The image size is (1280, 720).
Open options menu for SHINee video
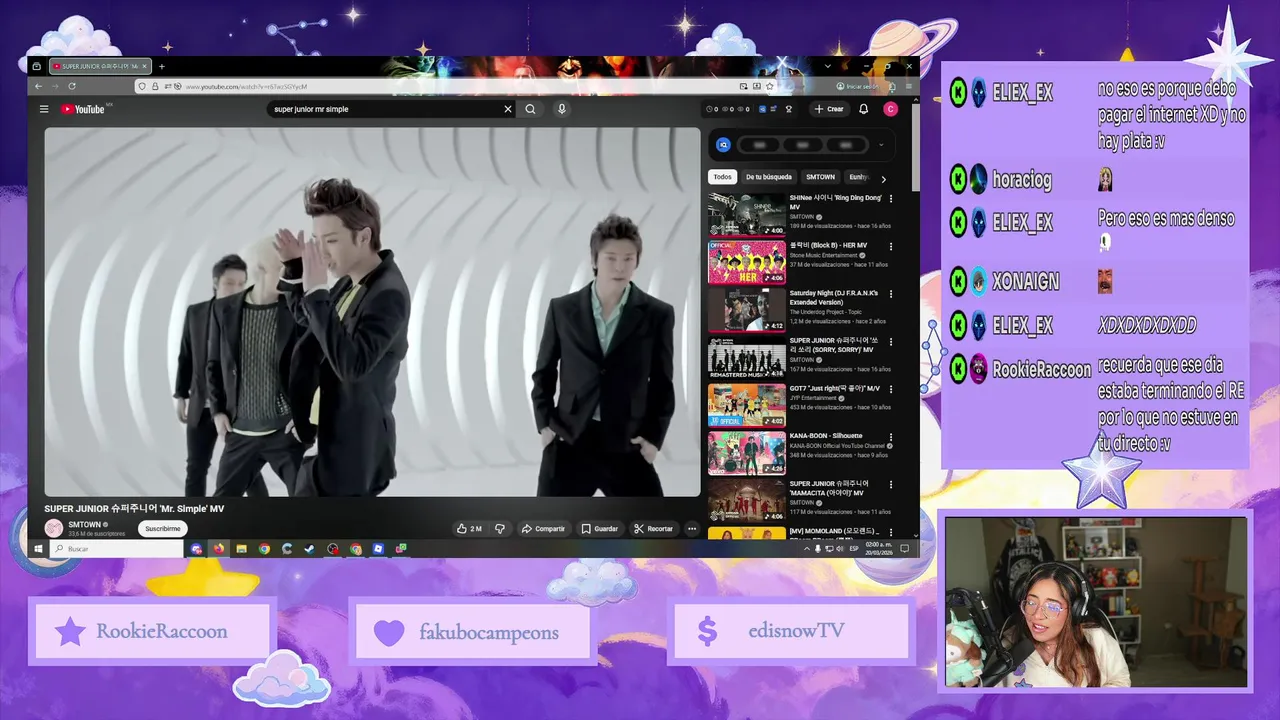(x=891, y=199)
